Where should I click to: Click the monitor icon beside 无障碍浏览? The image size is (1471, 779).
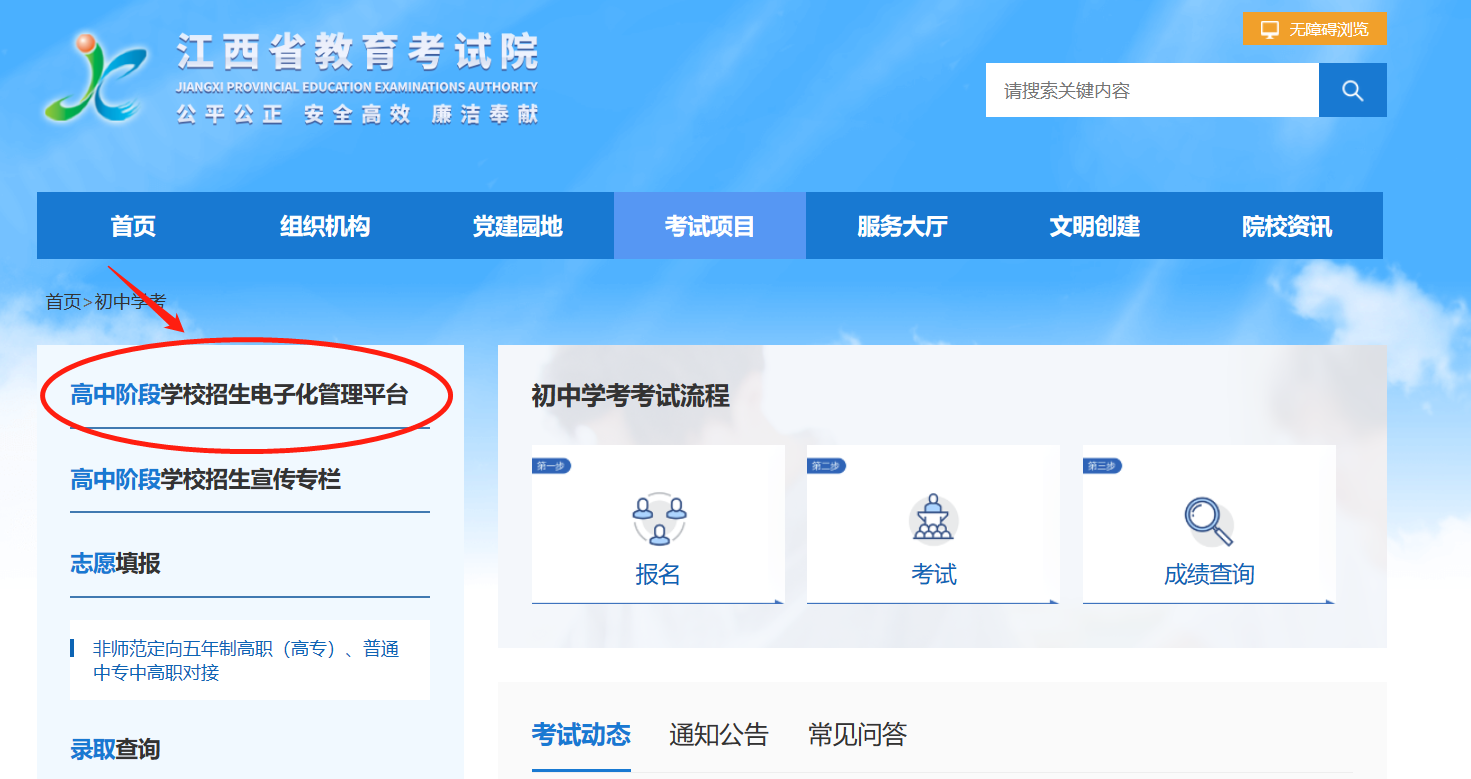point(1269,29)
